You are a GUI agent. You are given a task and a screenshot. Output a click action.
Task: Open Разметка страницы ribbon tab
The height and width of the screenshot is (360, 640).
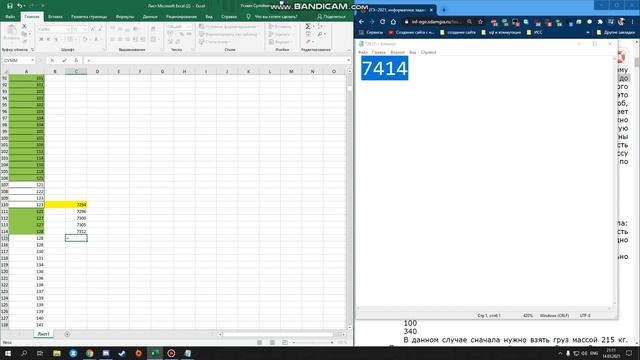click(89, 17)
